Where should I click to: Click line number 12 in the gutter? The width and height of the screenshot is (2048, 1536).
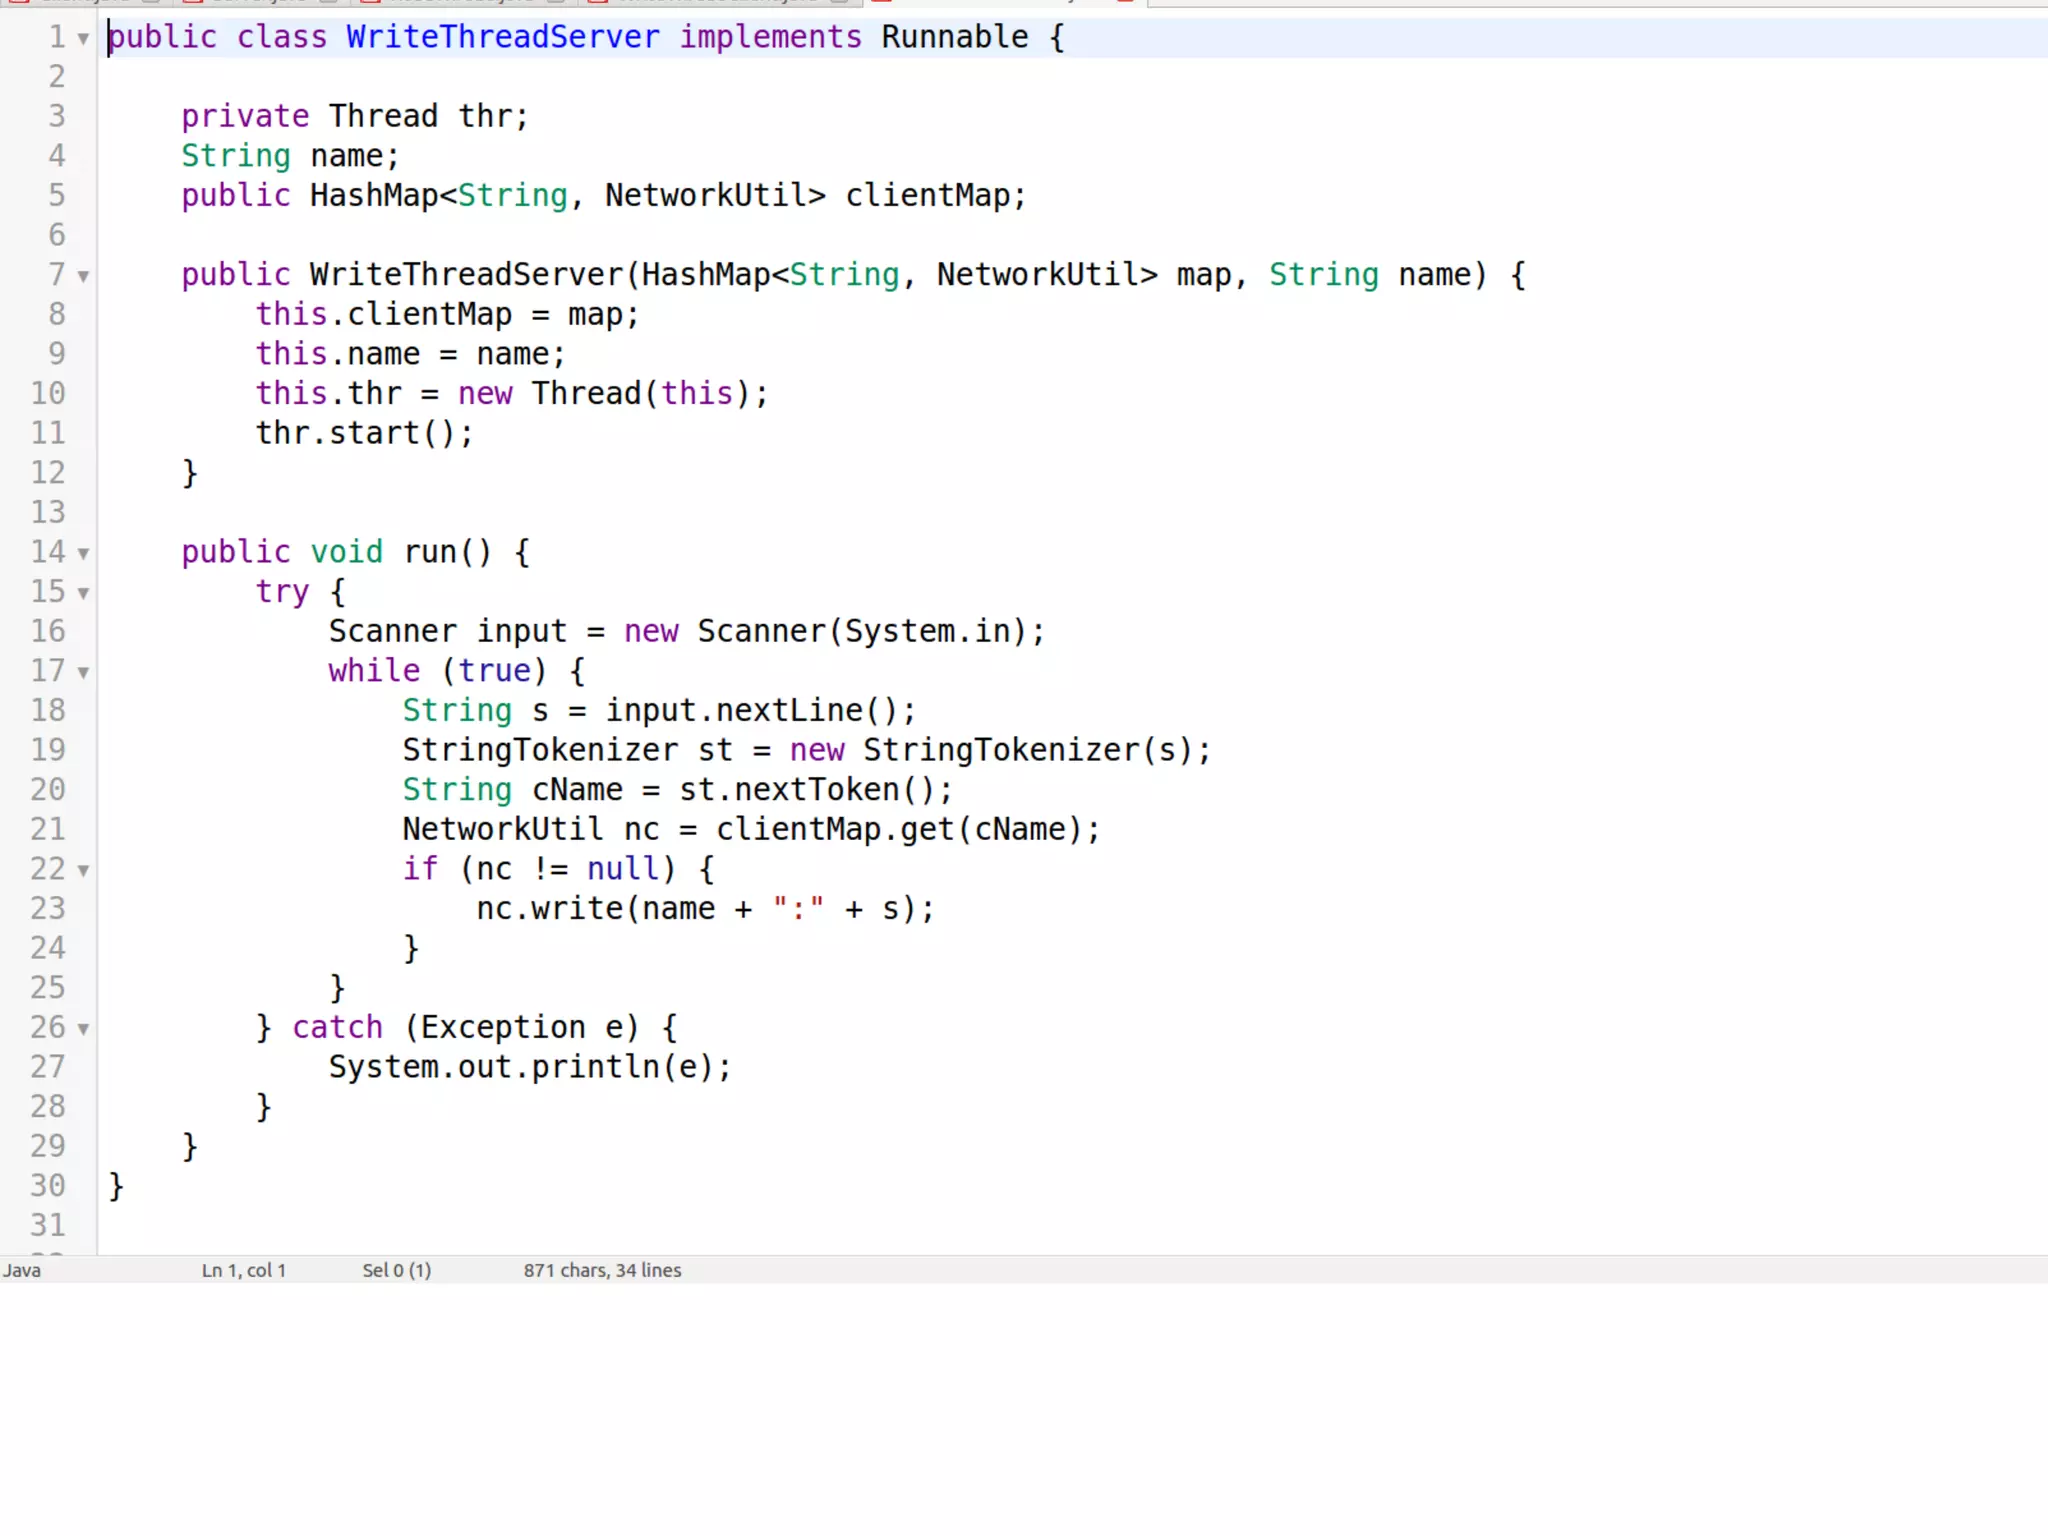click(x=47, y=472)
